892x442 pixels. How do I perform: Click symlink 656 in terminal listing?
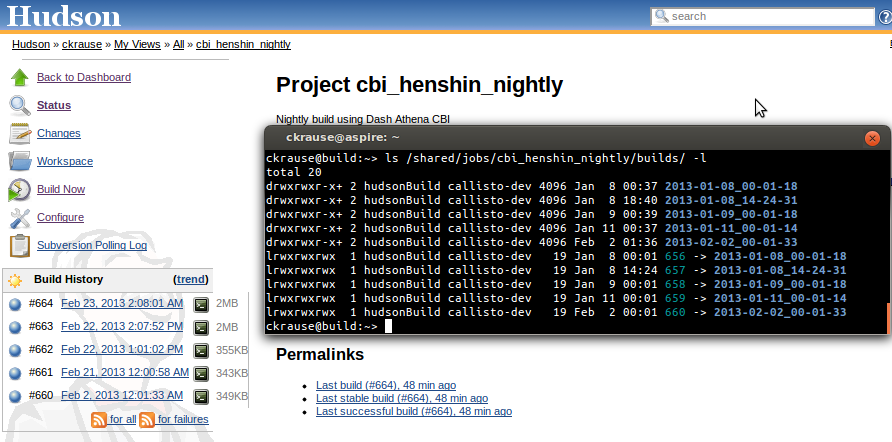point(675,256)
